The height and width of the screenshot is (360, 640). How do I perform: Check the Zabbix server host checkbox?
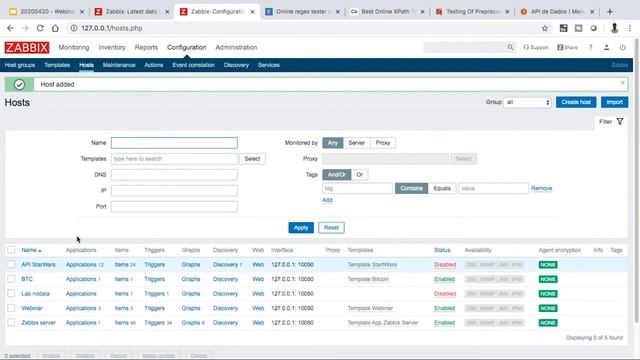(11, 322)
